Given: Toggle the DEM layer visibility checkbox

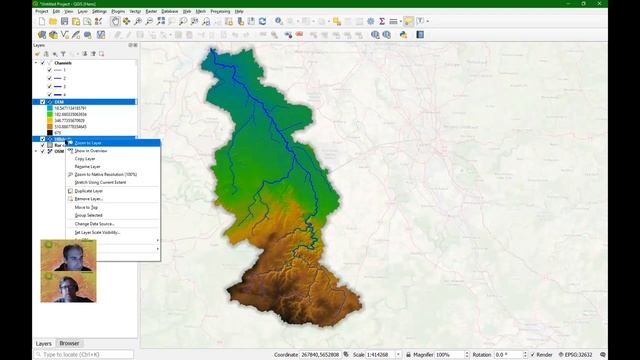Looking at the screenshot, I should click(42, 102).
